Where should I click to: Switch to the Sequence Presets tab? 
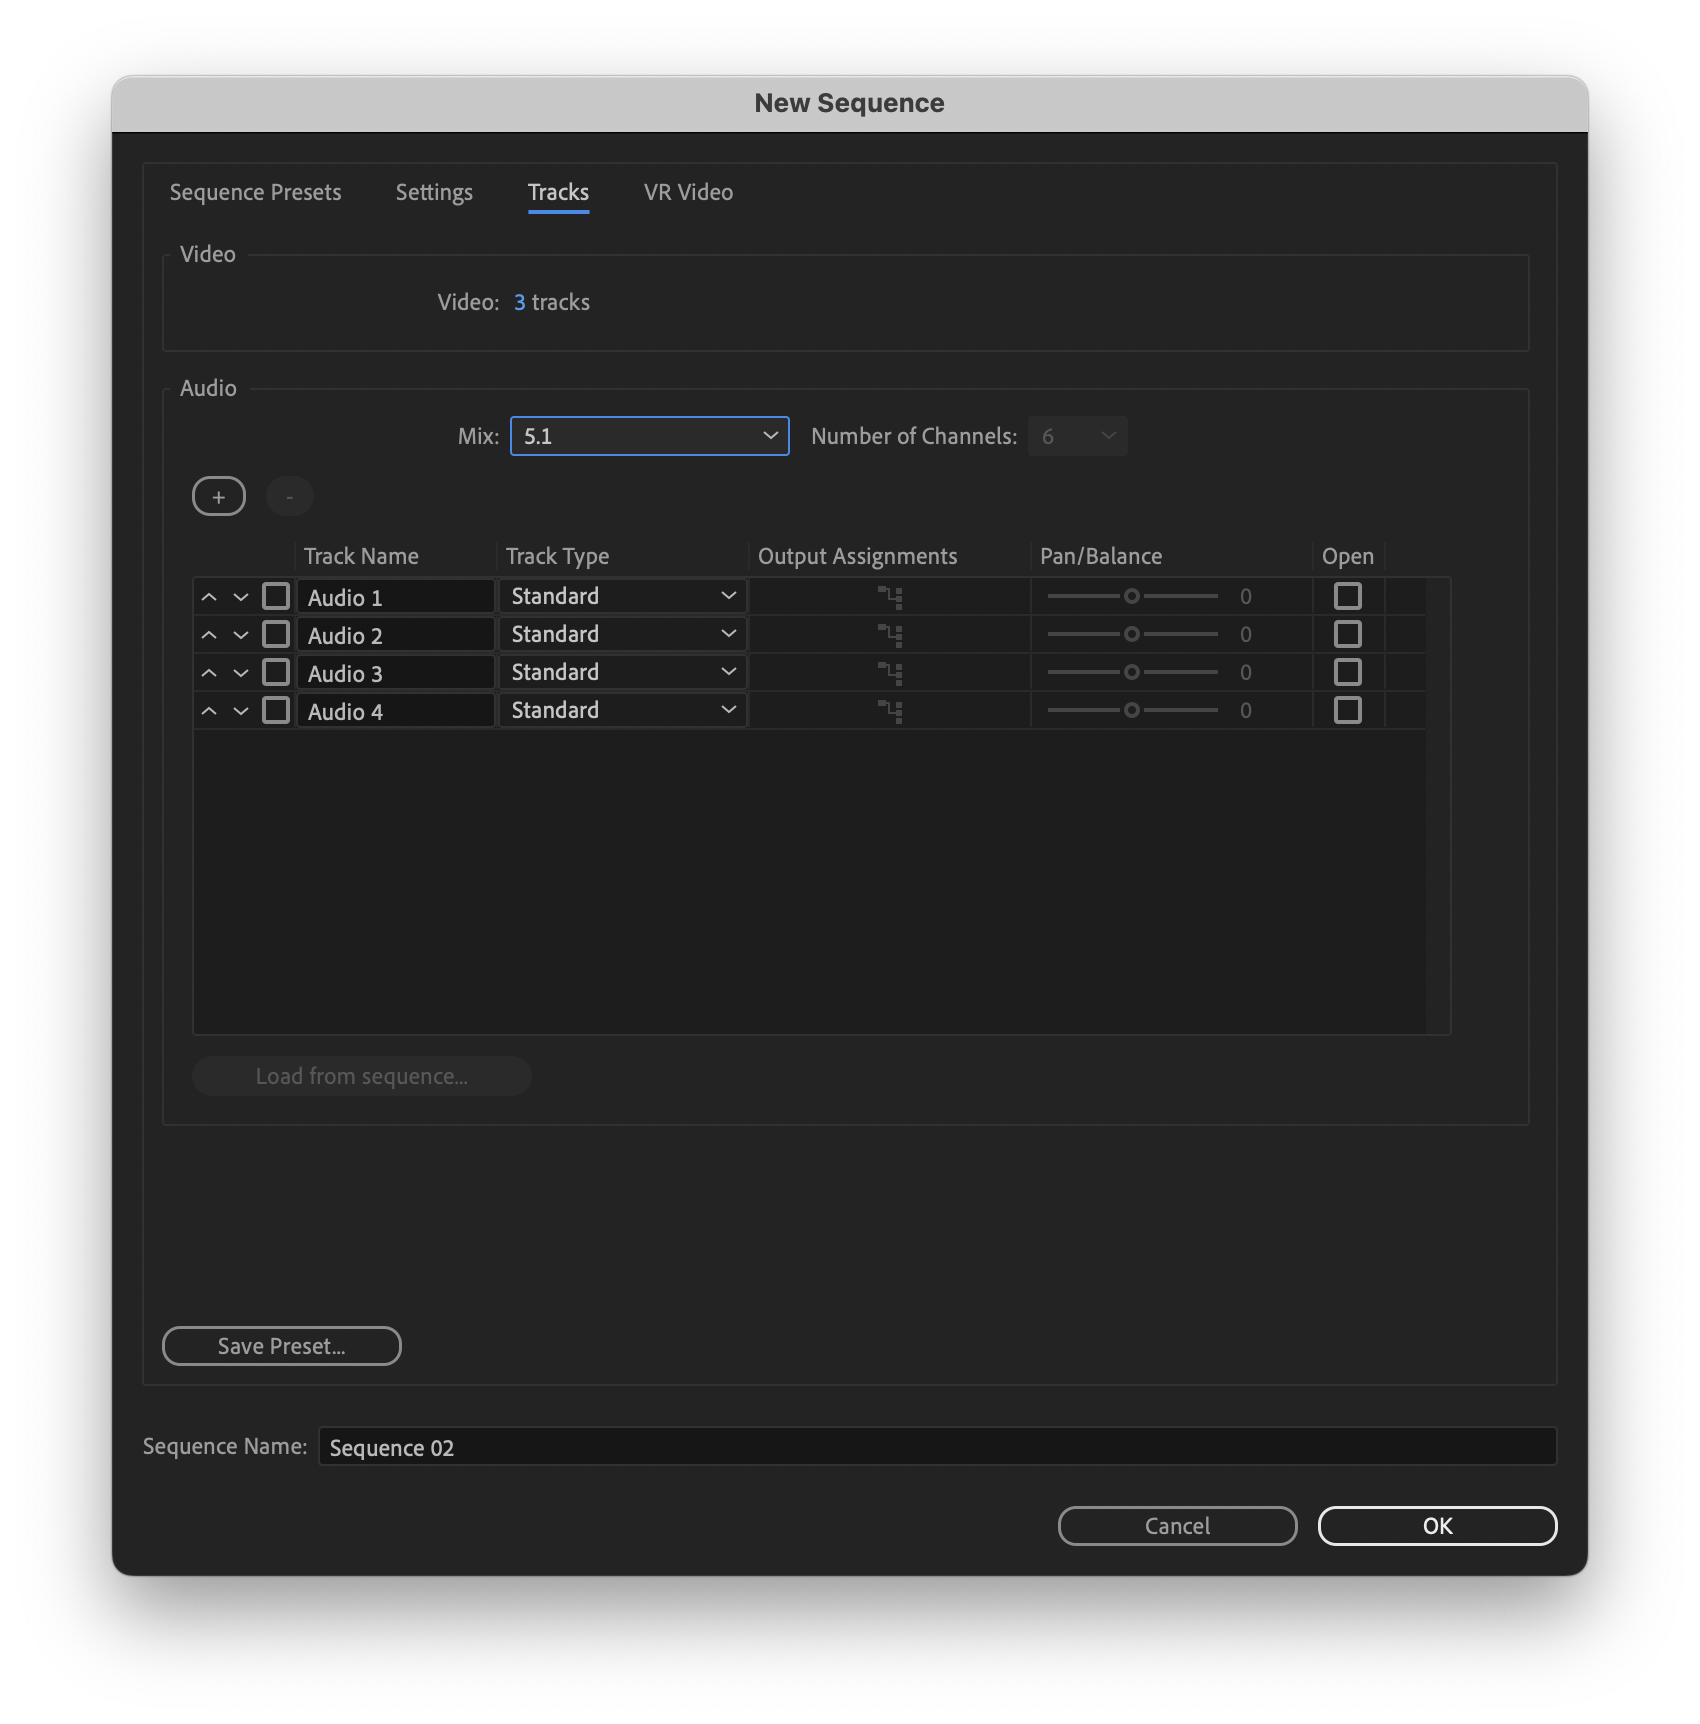(x=255, y=192)
